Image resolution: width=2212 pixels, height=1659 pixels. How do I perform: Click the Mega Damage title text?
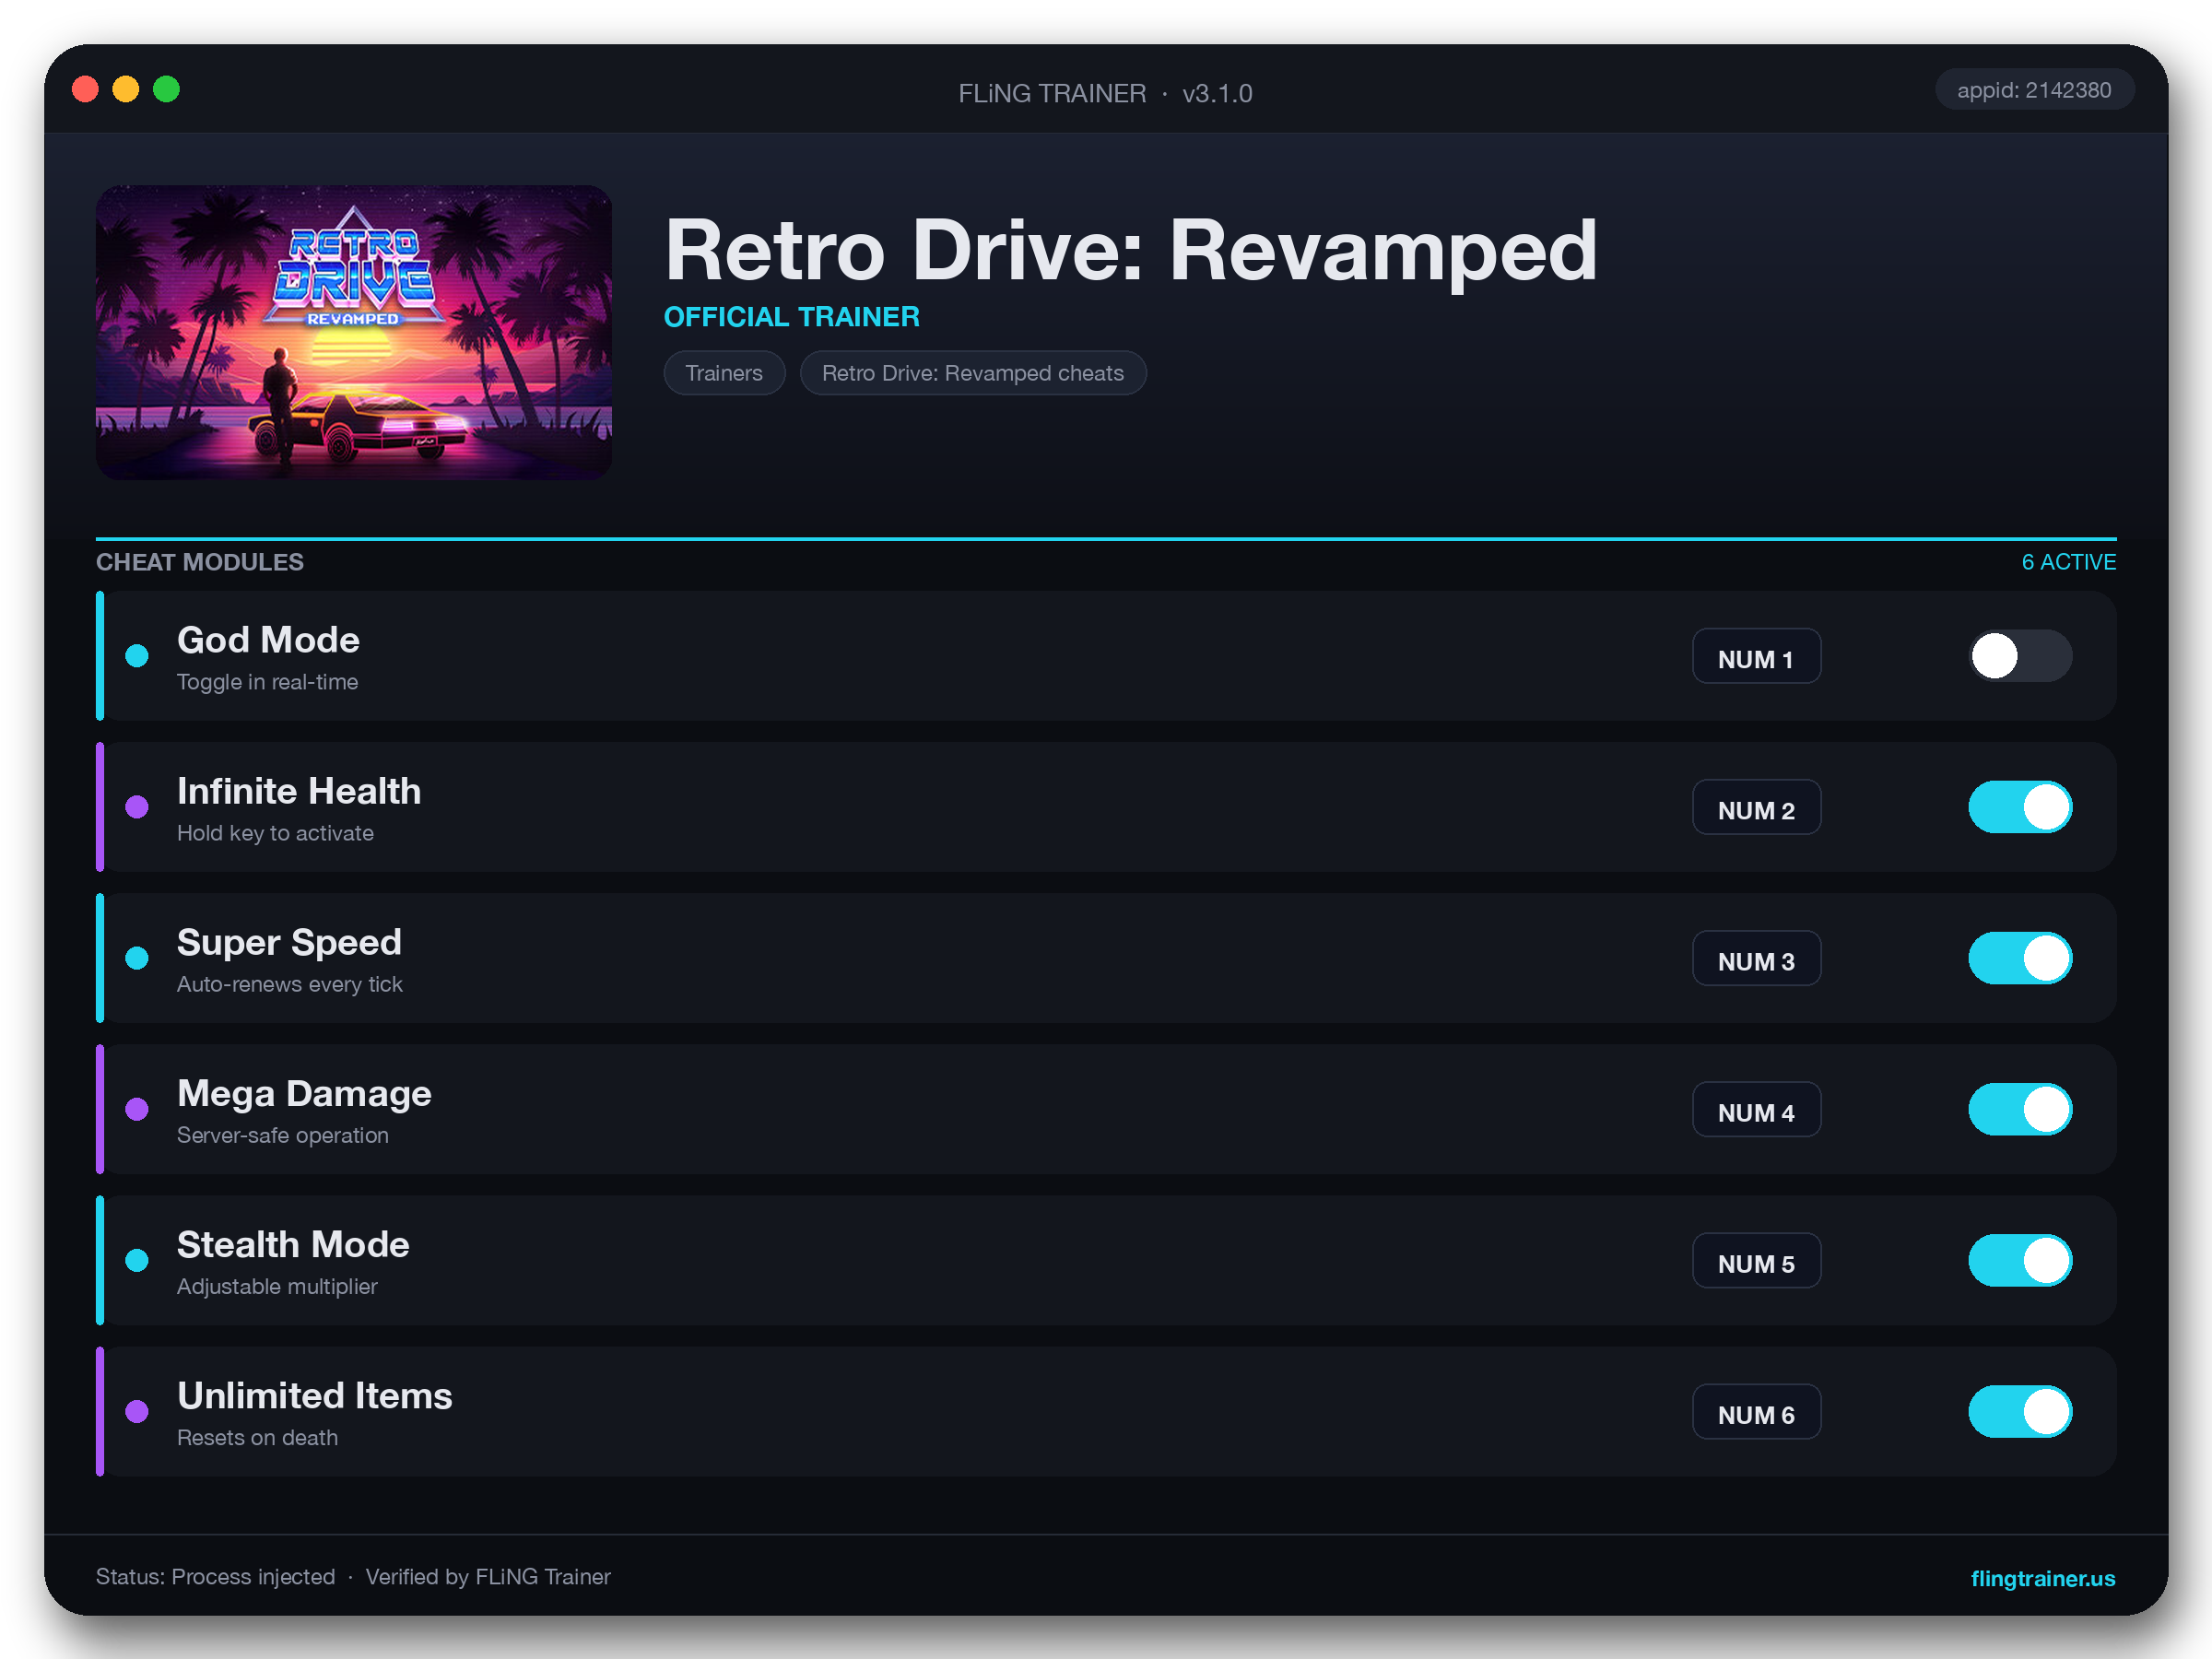pos(304,1093)
